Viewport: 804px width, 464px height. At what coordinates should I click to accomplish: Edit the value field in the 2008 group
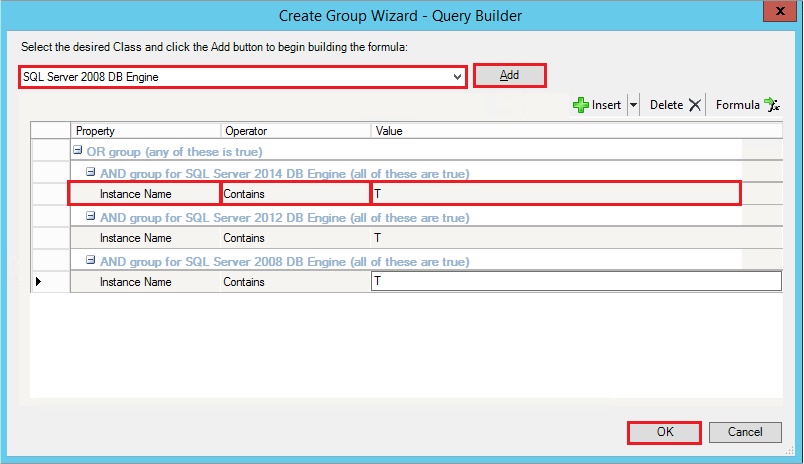click(576, 281)
